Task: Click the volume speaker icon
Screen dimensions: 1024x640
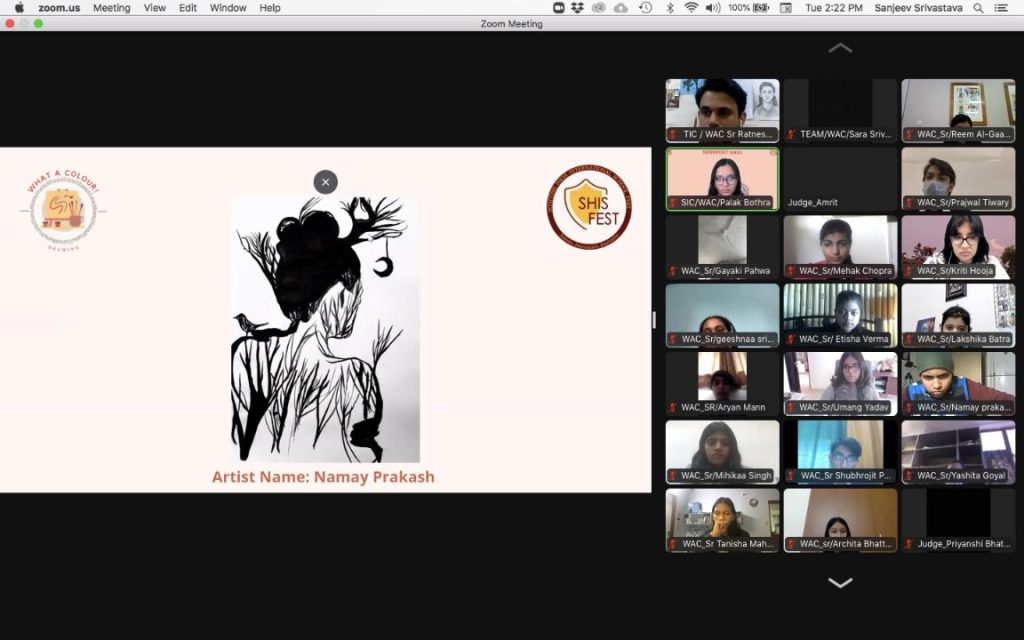Action: pyautogui.click(x=712, y=8)
